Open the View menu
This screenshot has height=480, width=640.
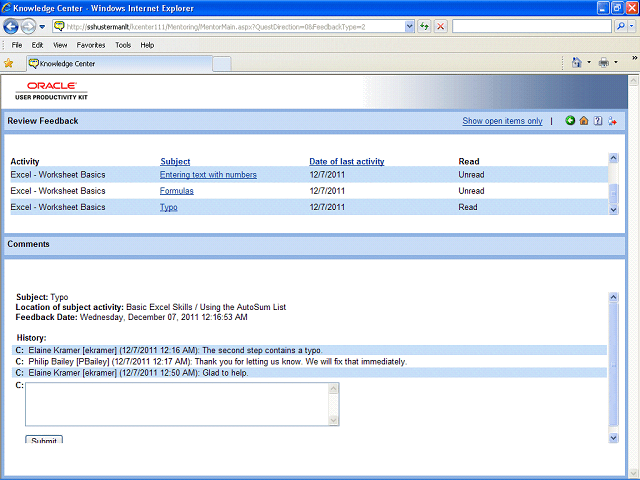click(60, 45)
